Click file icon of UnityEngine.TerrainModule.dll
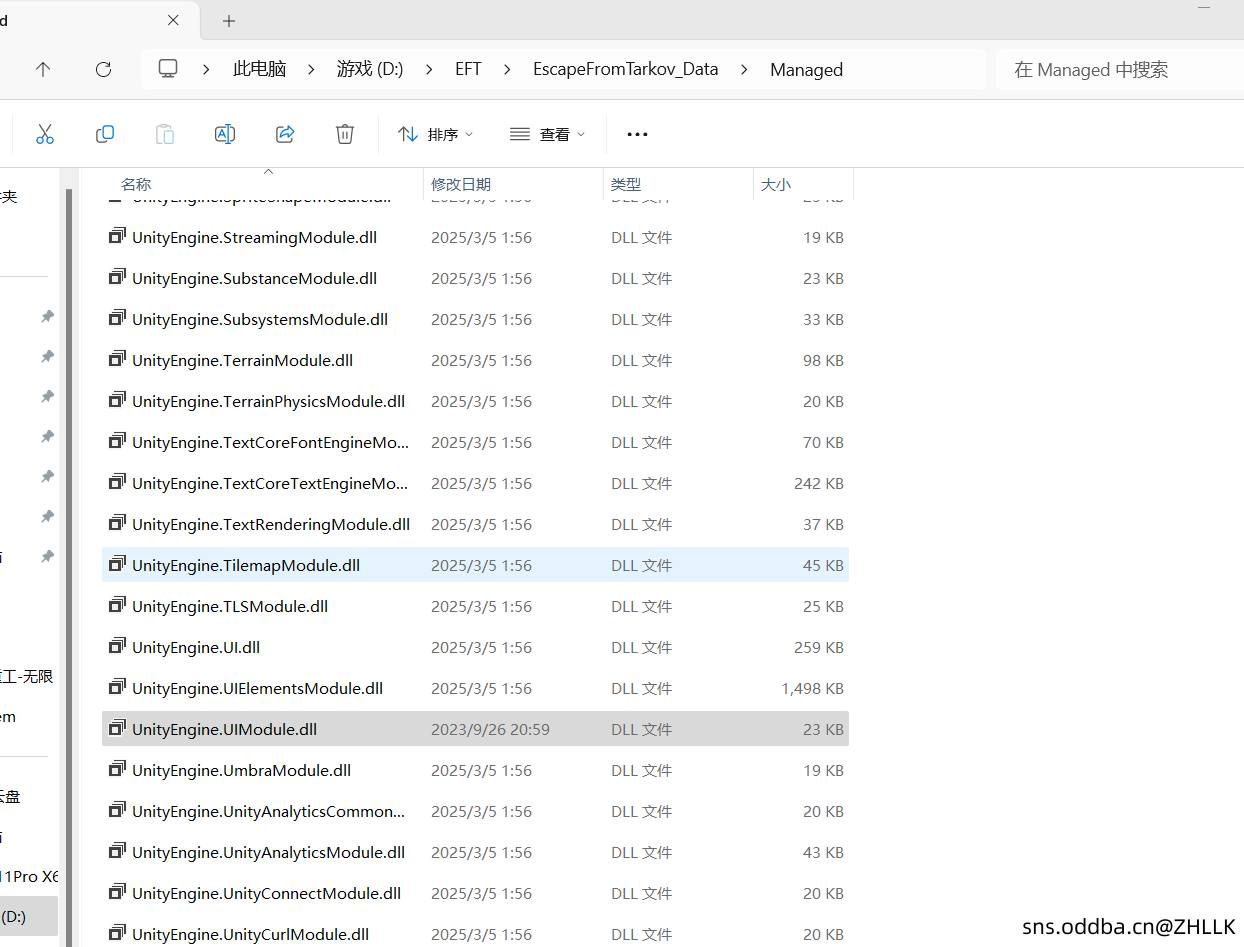The height and width of the screenshot is (947, 1244). 117,360
